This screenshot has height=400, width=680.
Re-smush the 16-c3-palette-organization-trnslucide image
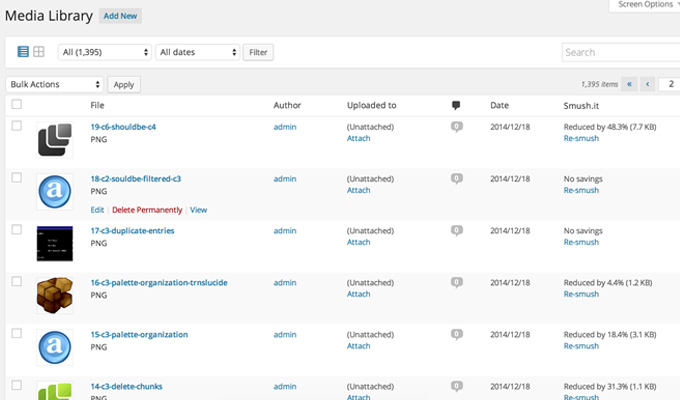(581, 294)
